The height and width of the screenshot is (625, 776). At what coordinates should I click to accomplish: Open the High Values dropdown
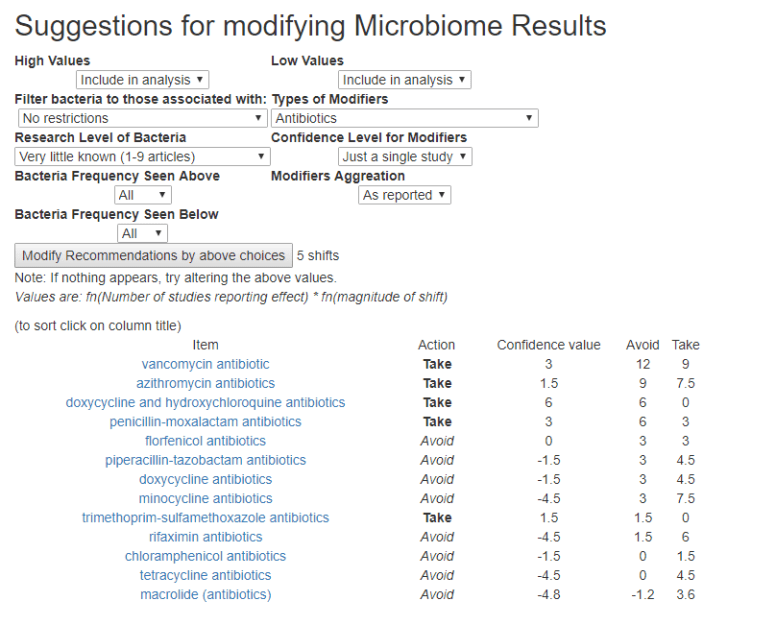coord(143,80)
